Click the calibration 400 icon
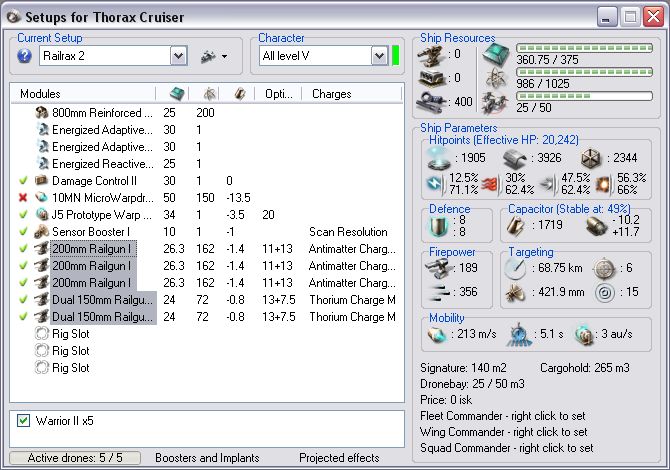This screenshot has height=470, width=670. coord(431,103)
